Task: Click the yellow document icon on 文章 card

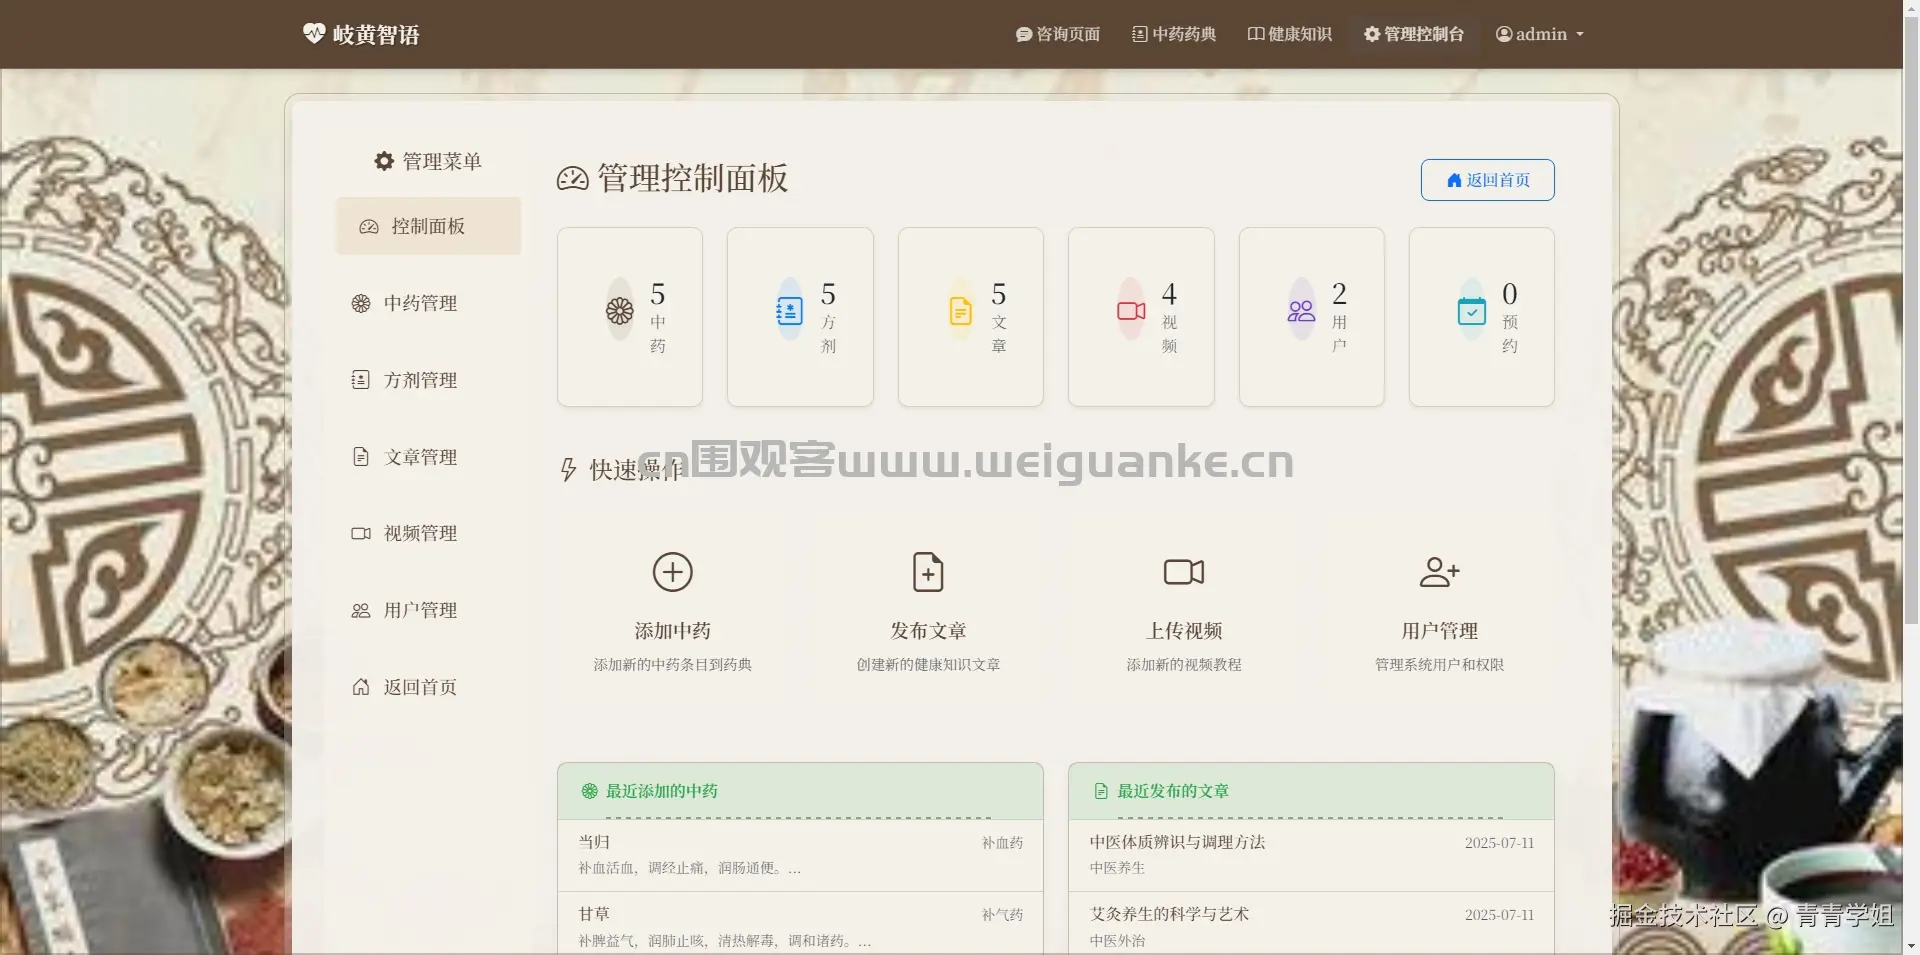Action: [x=960, y=311]
